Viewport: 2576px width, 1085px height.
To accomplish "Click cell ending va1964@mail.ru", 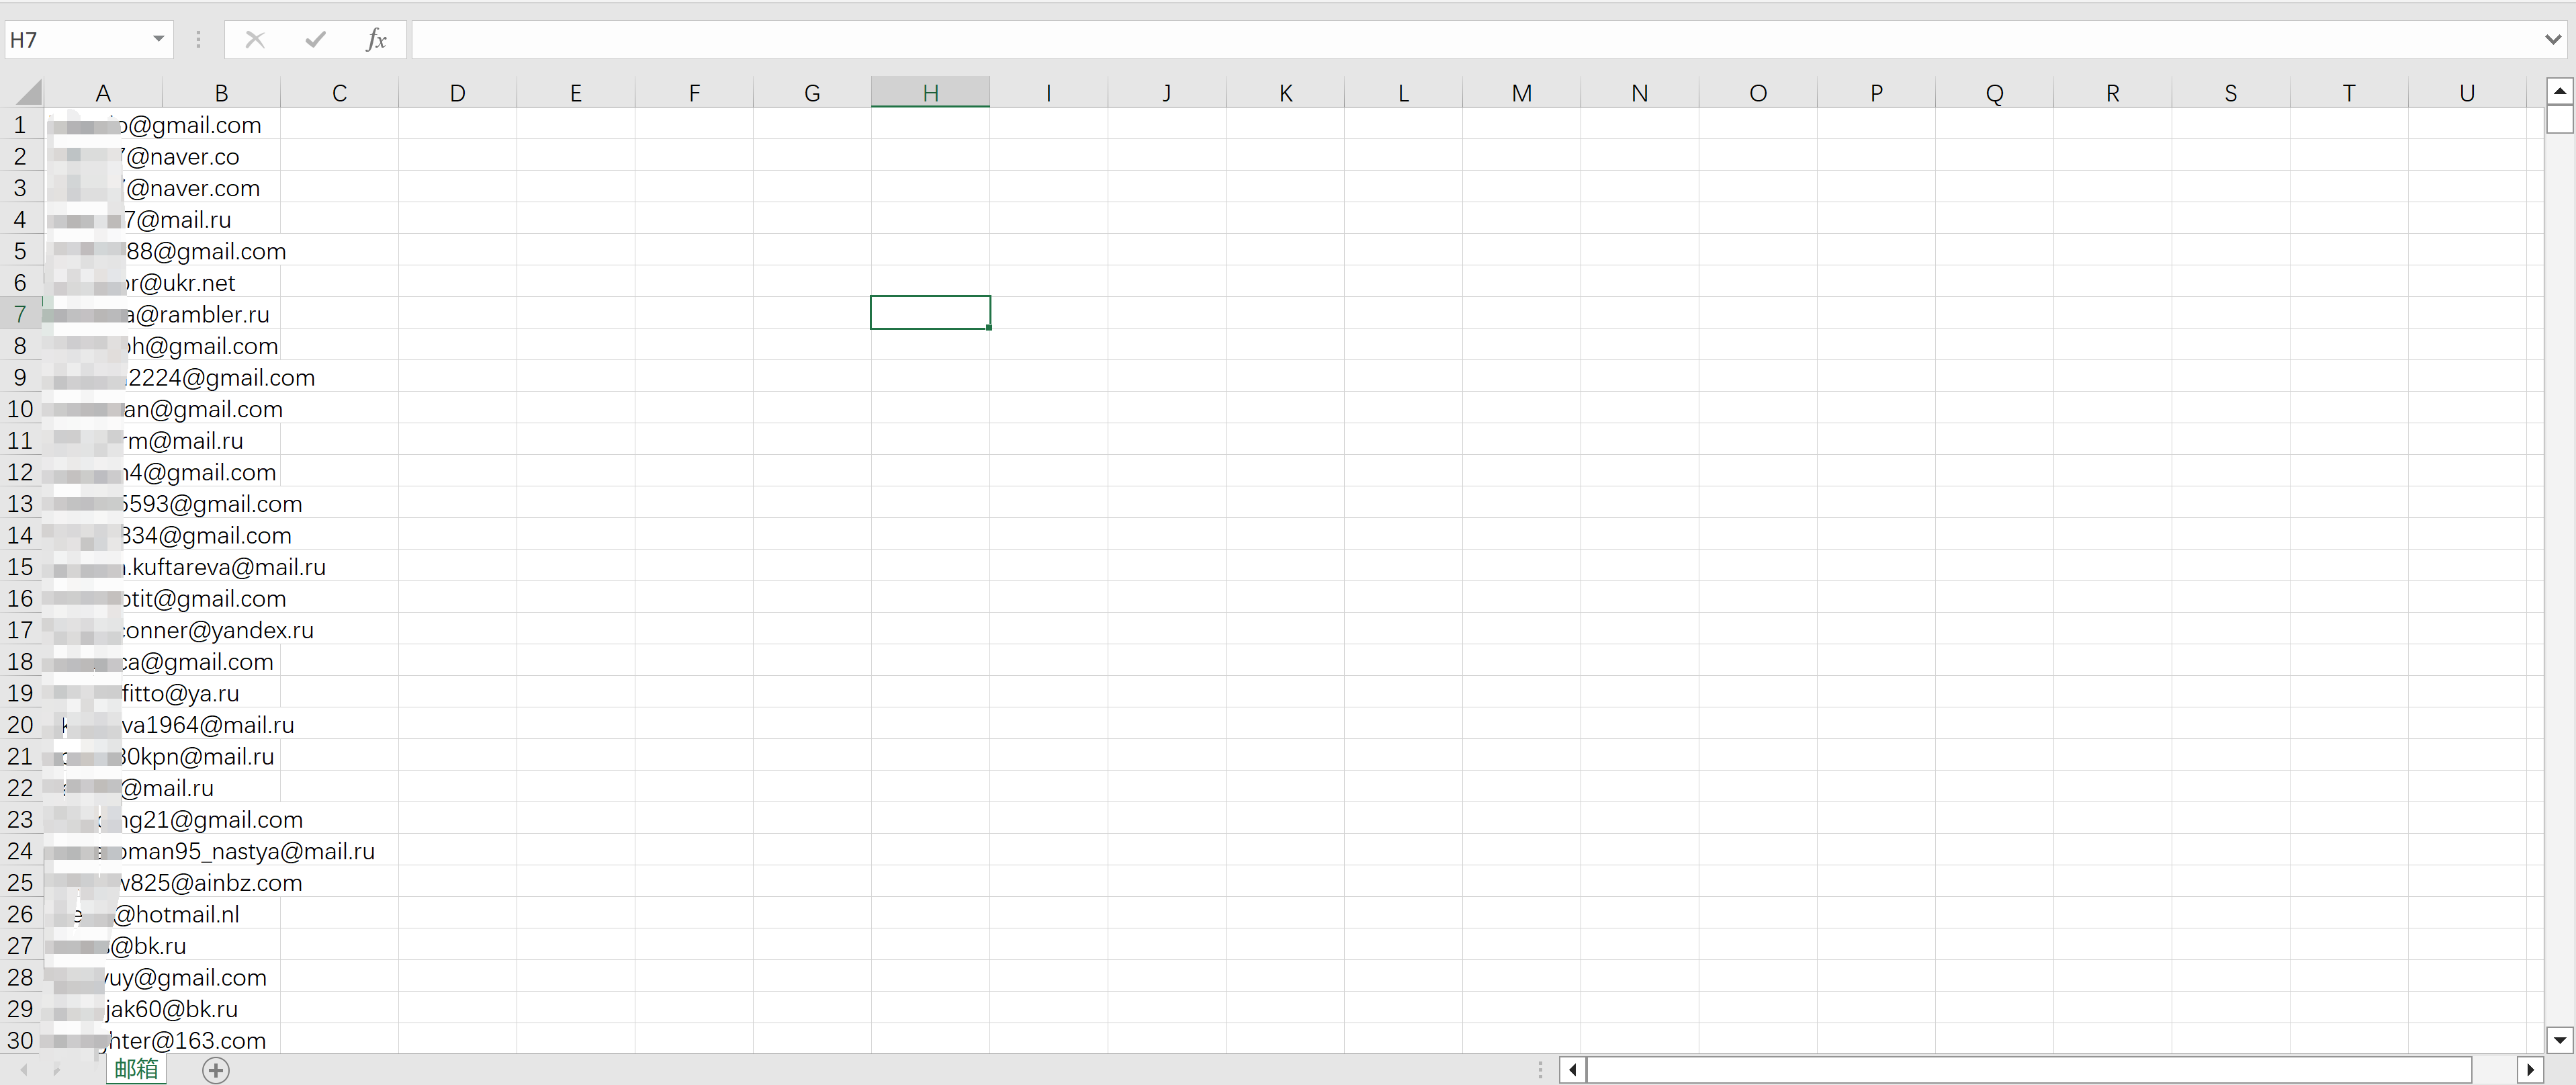I will click(x=103, y=725).
